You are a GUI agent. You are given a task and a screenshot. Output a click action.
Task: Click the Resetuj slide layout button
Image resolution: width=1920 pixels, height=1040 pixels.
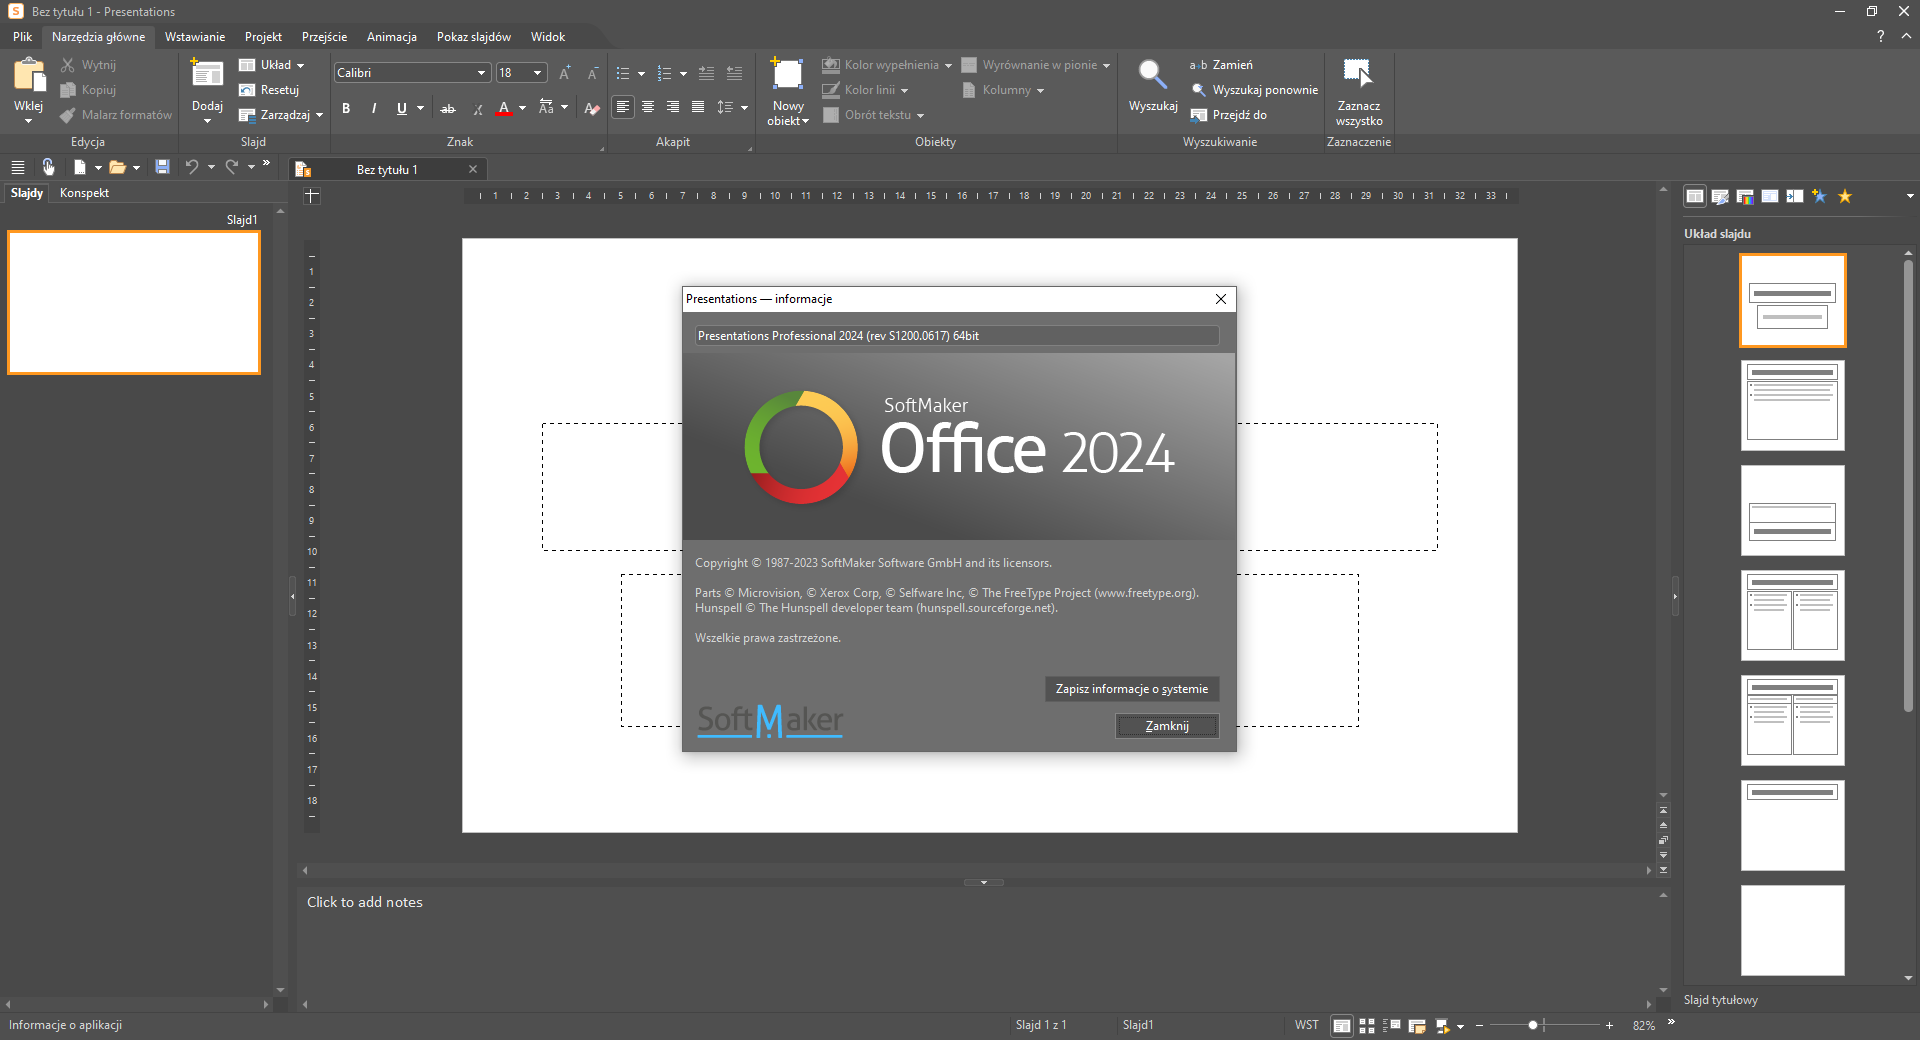(269, 90)
